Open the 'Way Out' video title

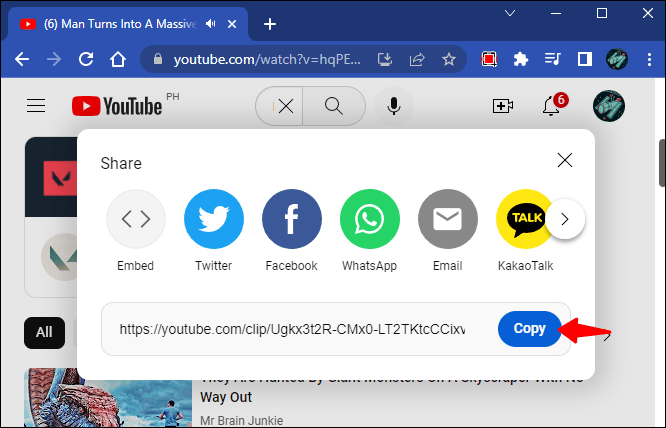(226, 397)
